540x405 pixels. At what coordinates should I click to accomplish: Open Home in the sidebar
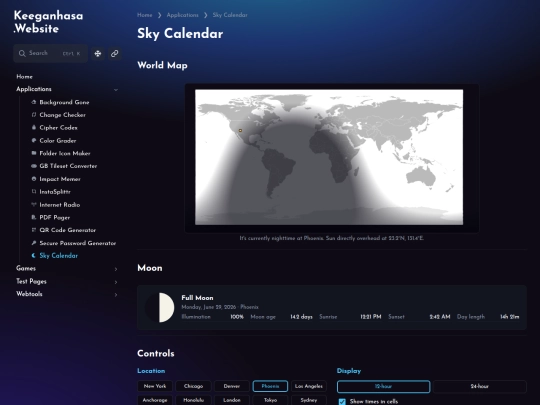pyautogui.click(x=24, y=76)
